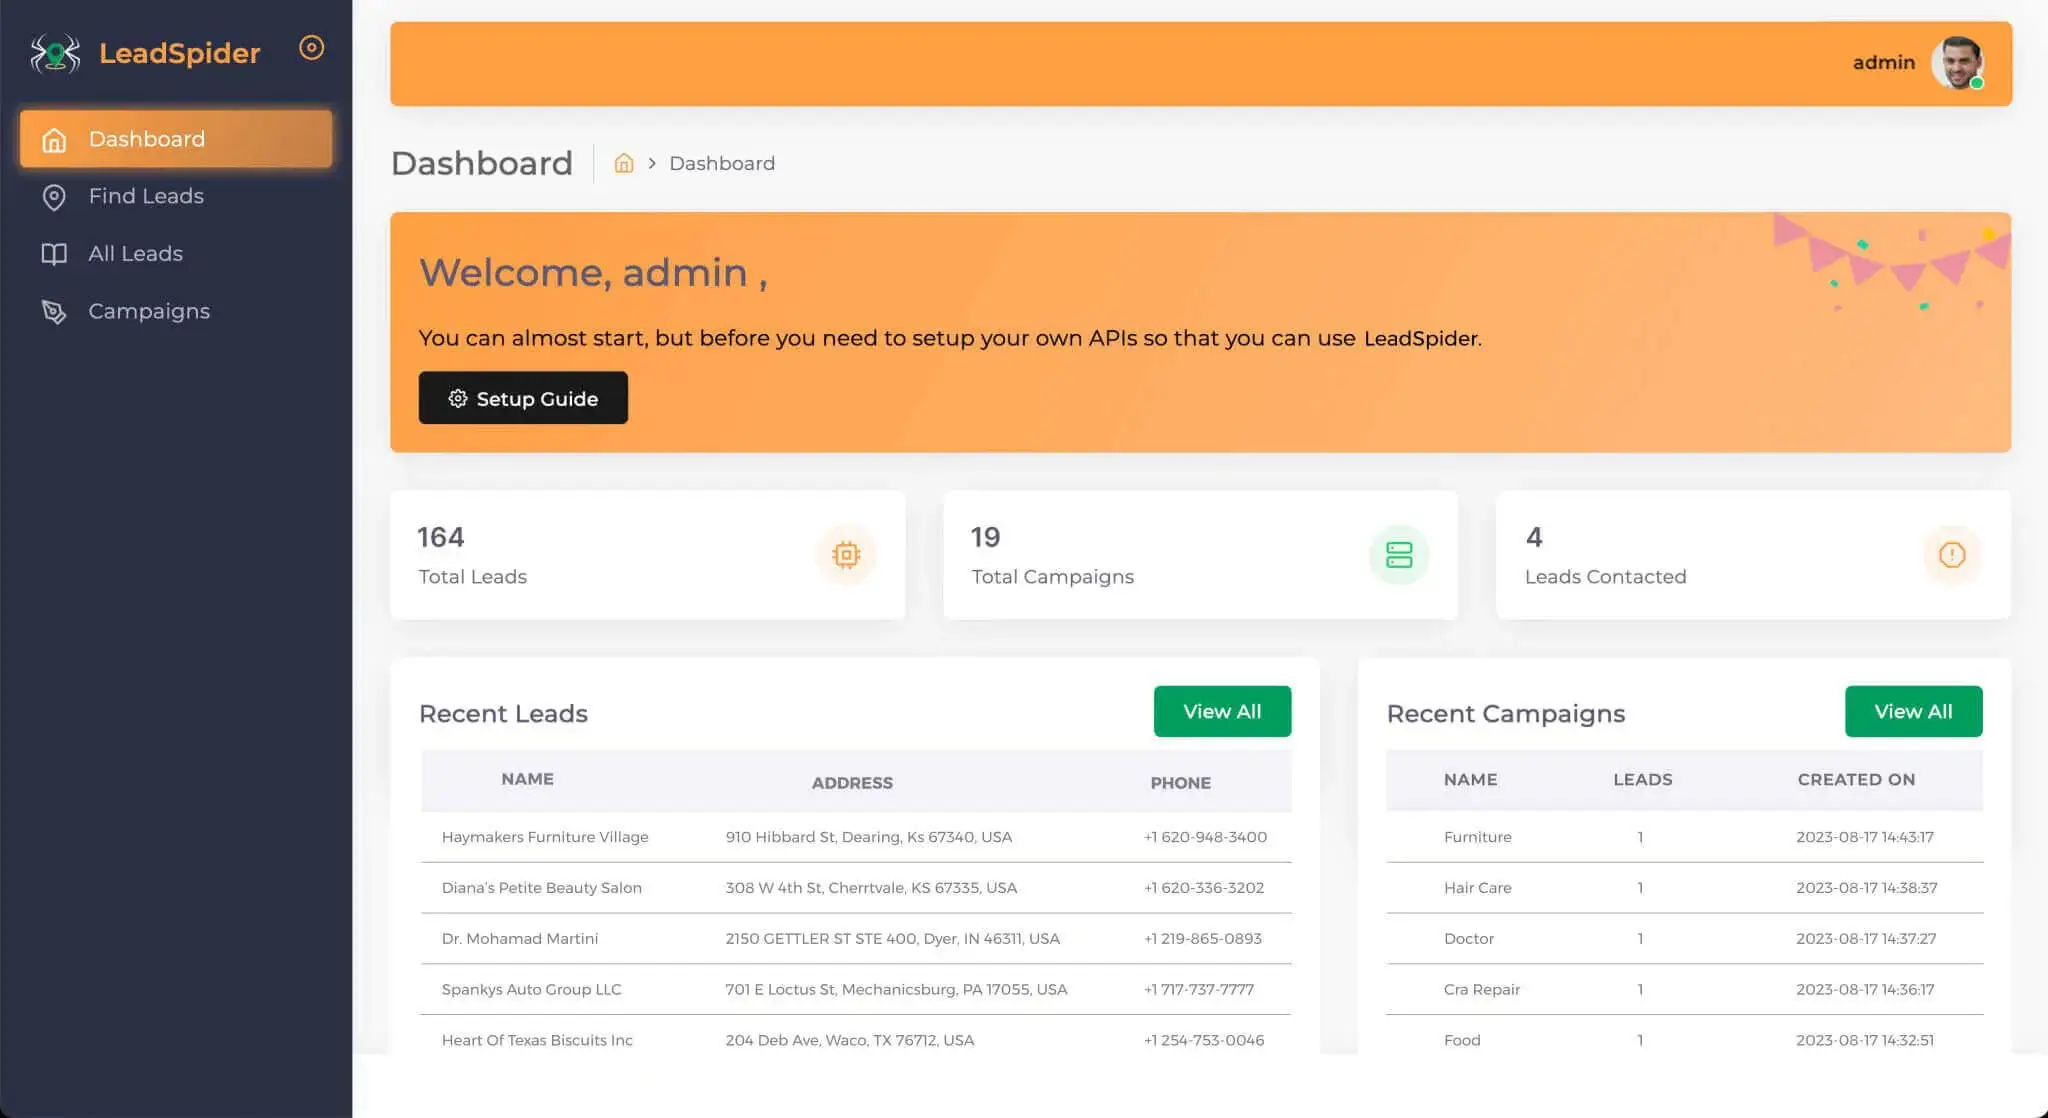Click the Hair Care campaign name
Viewport: 2048px width, 1118px height.
pos(1477,888)
